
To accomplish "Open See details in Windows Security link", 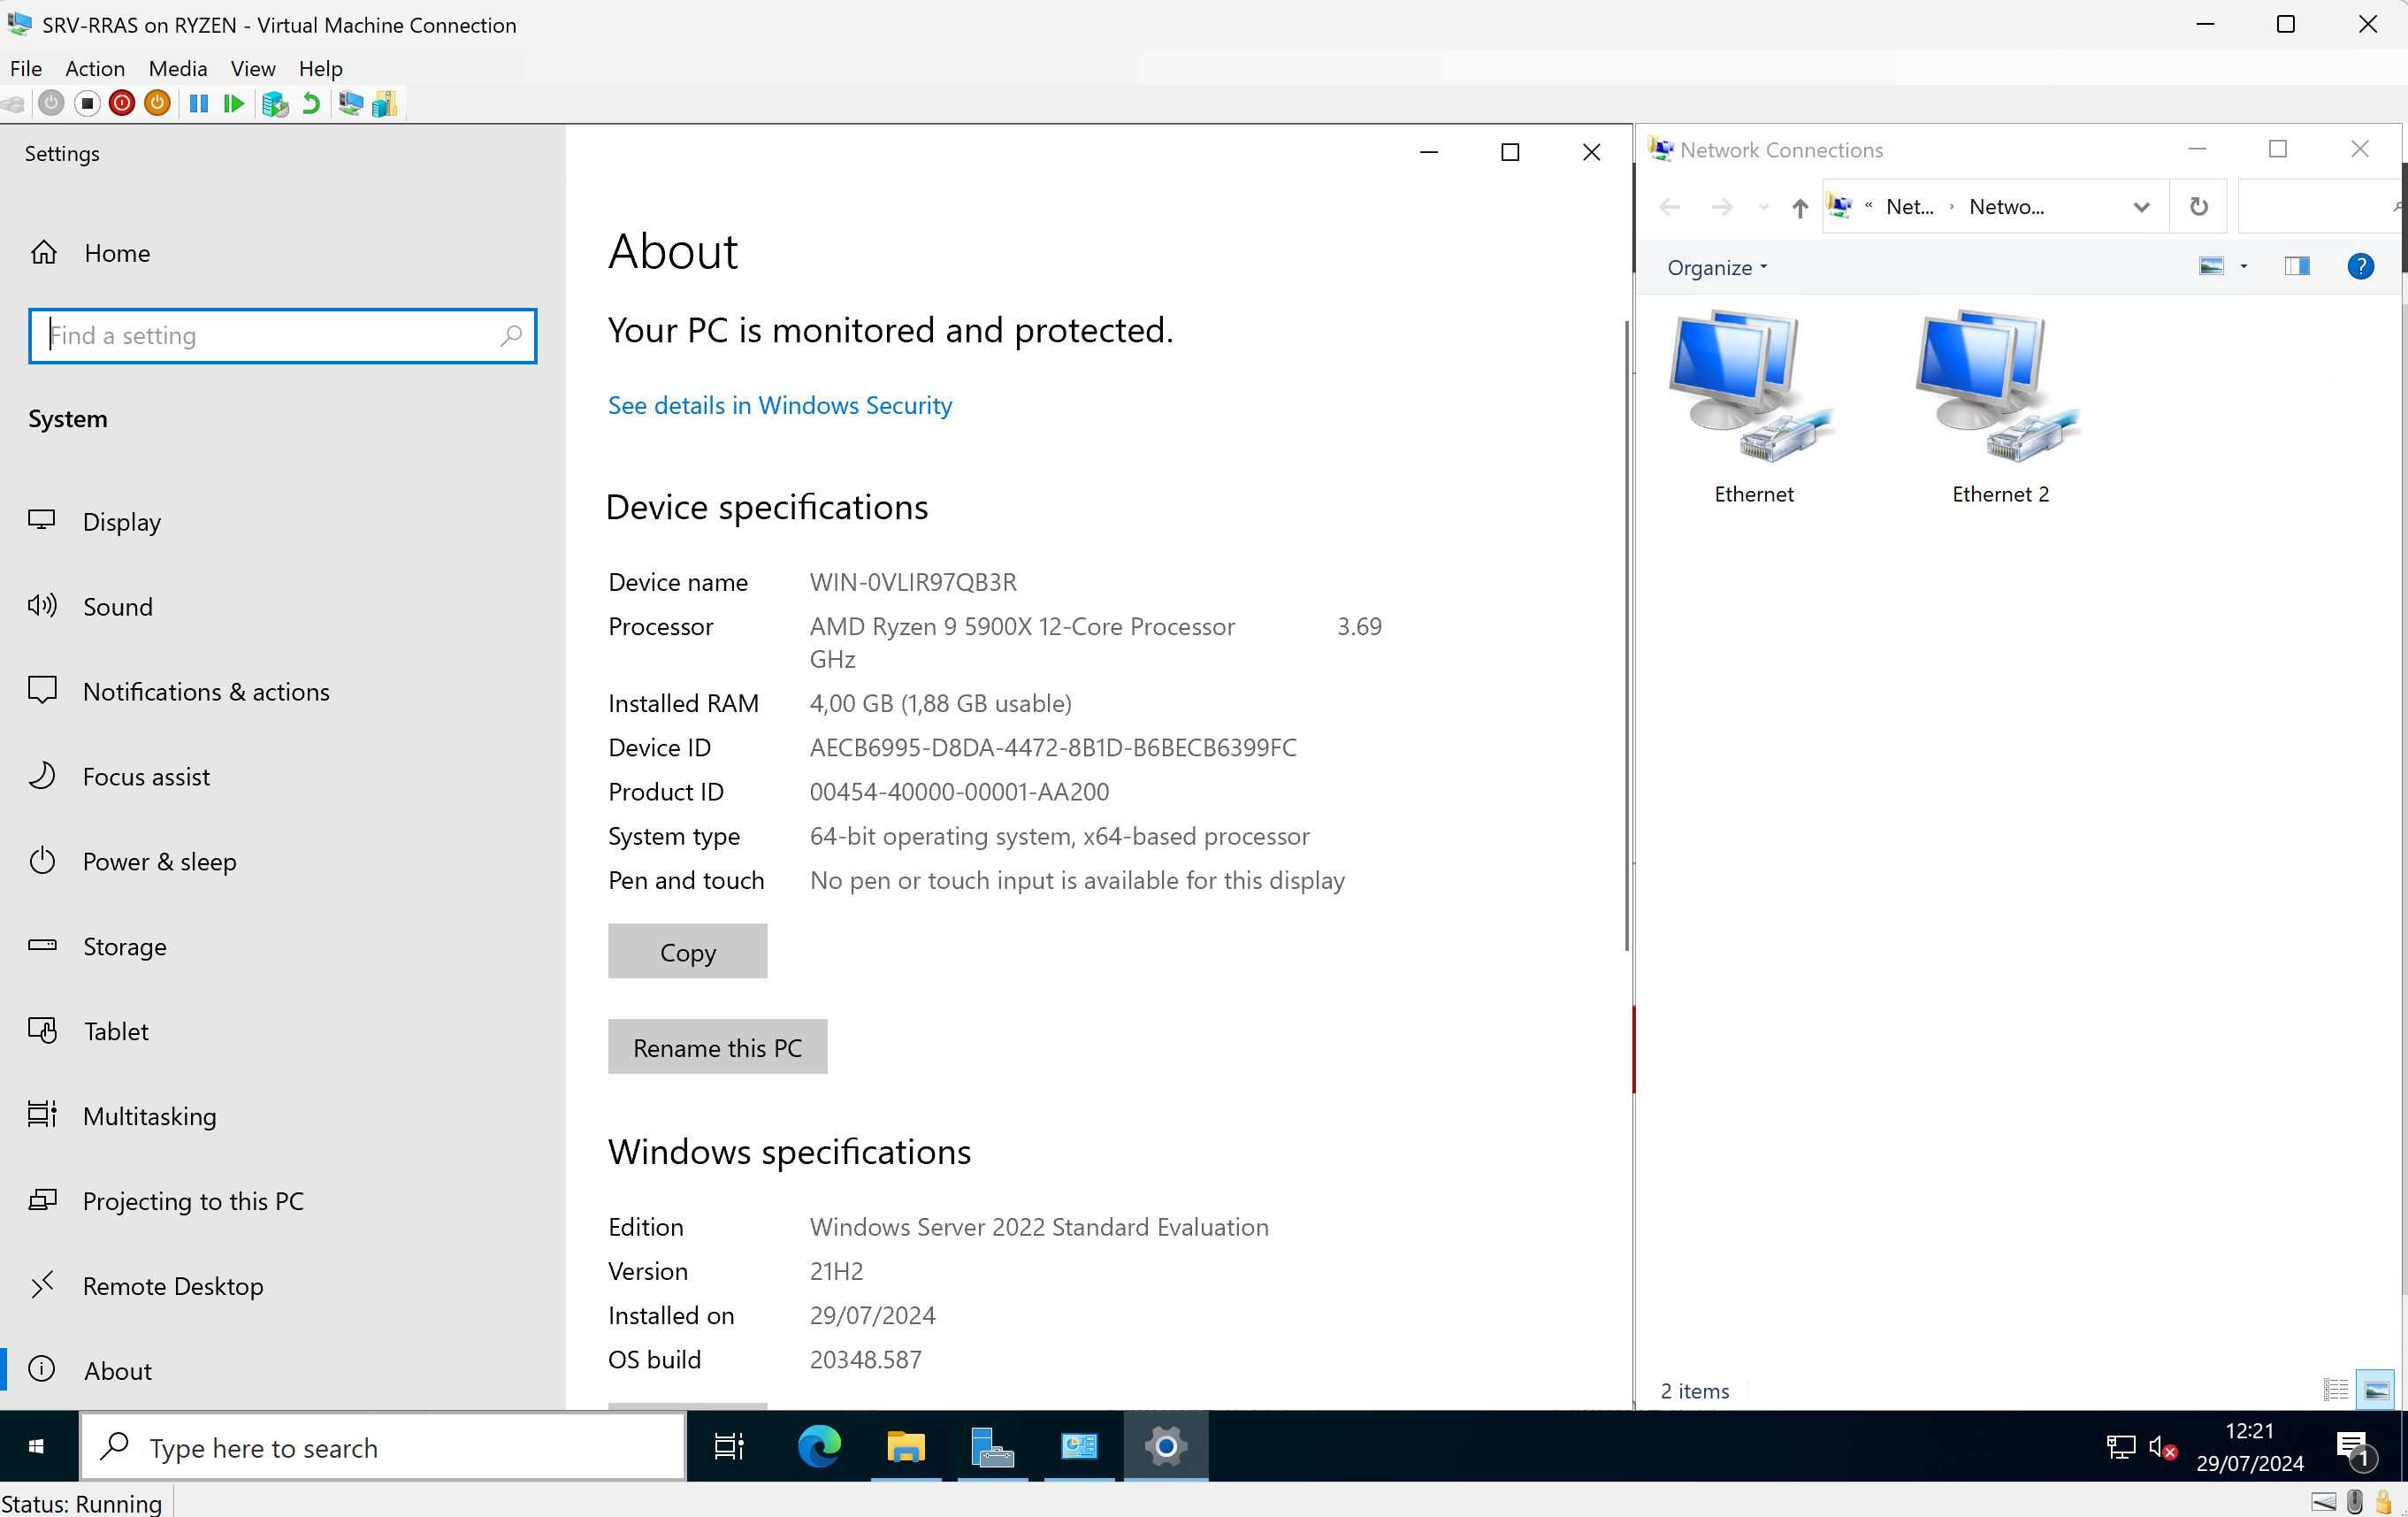I will (x=779, y=405).
